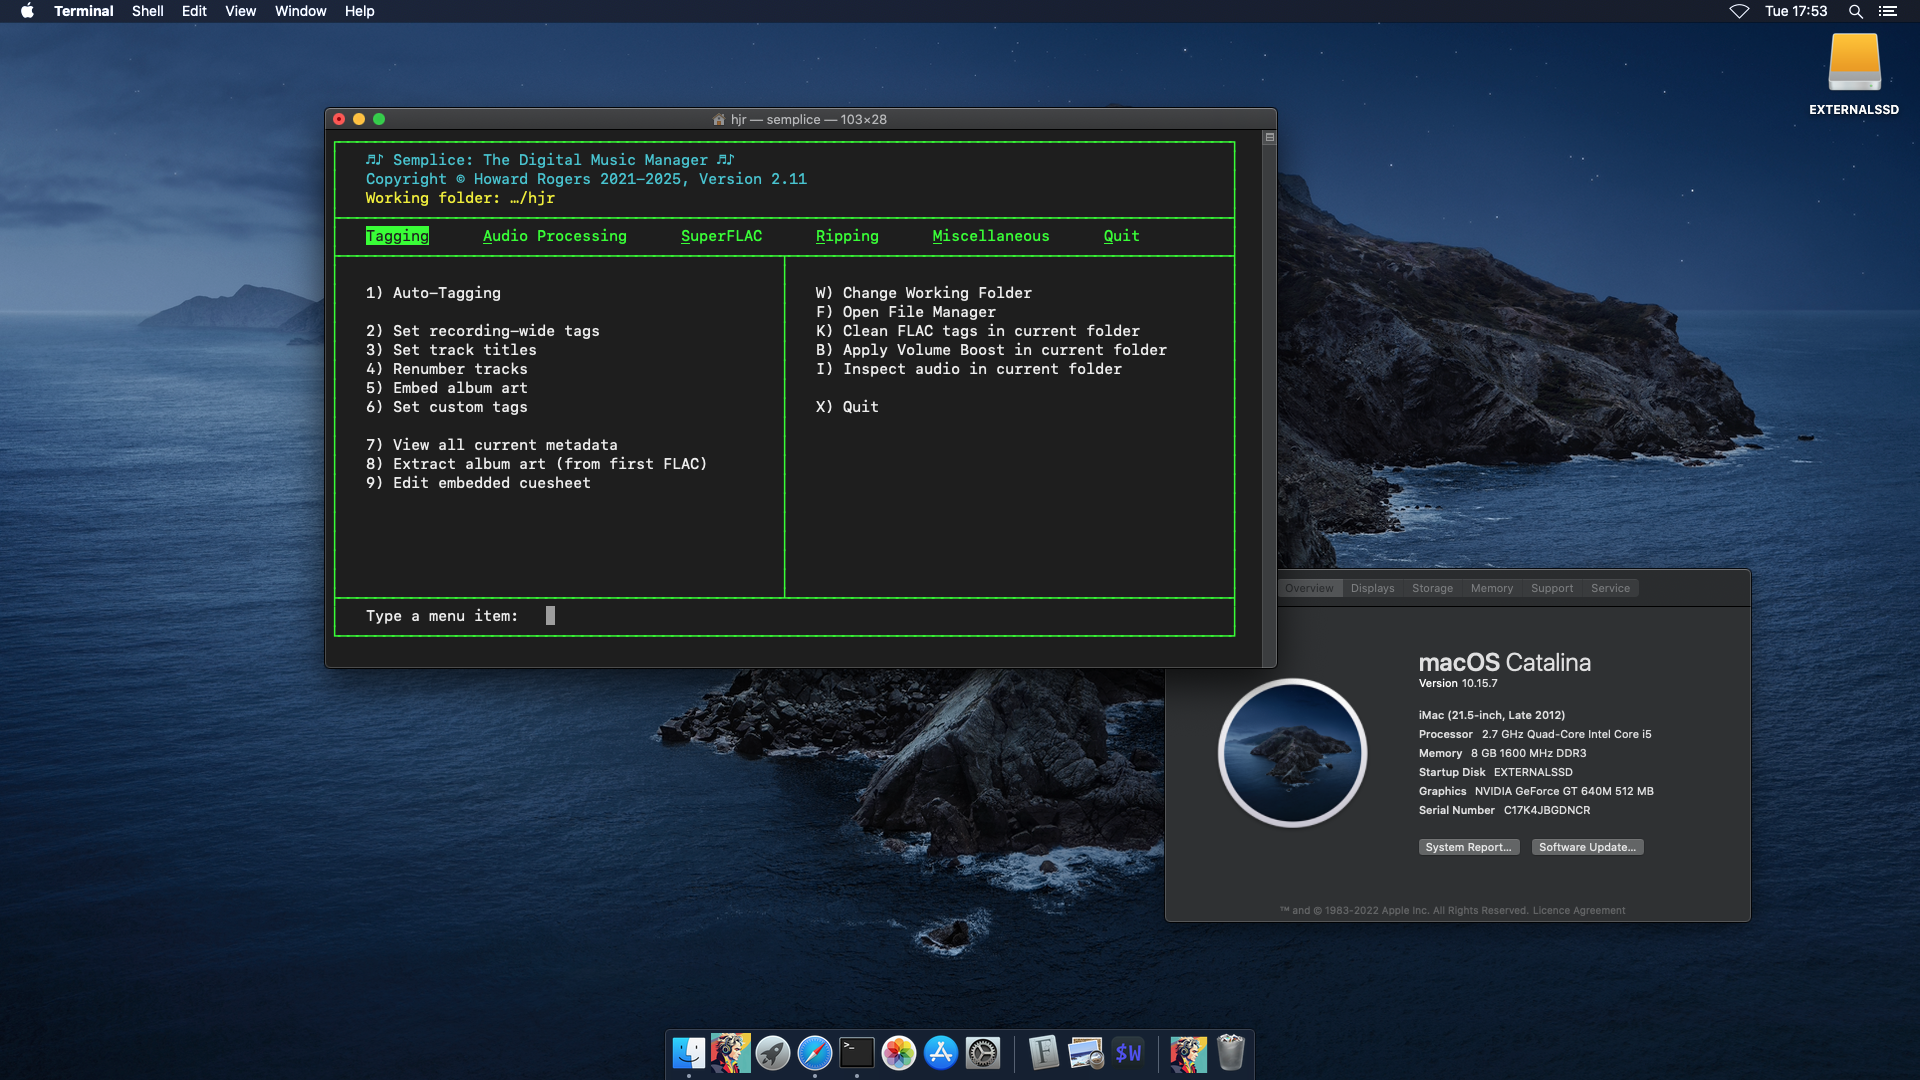Switch to the Storage tab
This screenshot has width=1920, height=1080.
[1432, 588]
